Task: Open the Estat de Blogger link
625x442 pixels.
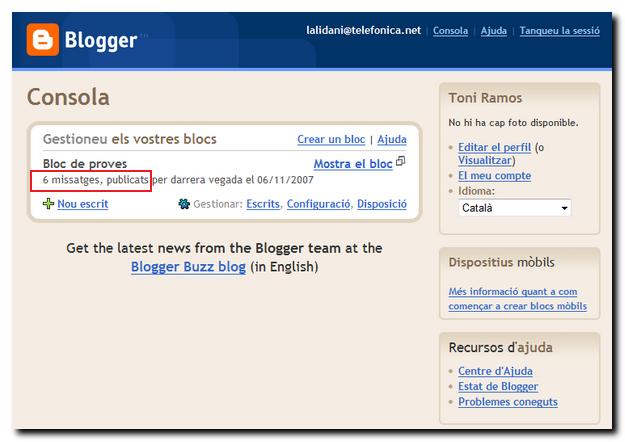Action: click(x=498, y=387)
